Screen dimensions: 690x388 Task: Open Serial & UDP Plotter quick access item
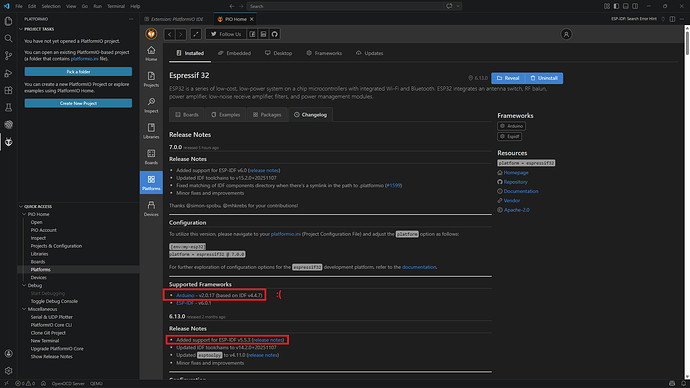pyautogui.click(x=51, y=317)
